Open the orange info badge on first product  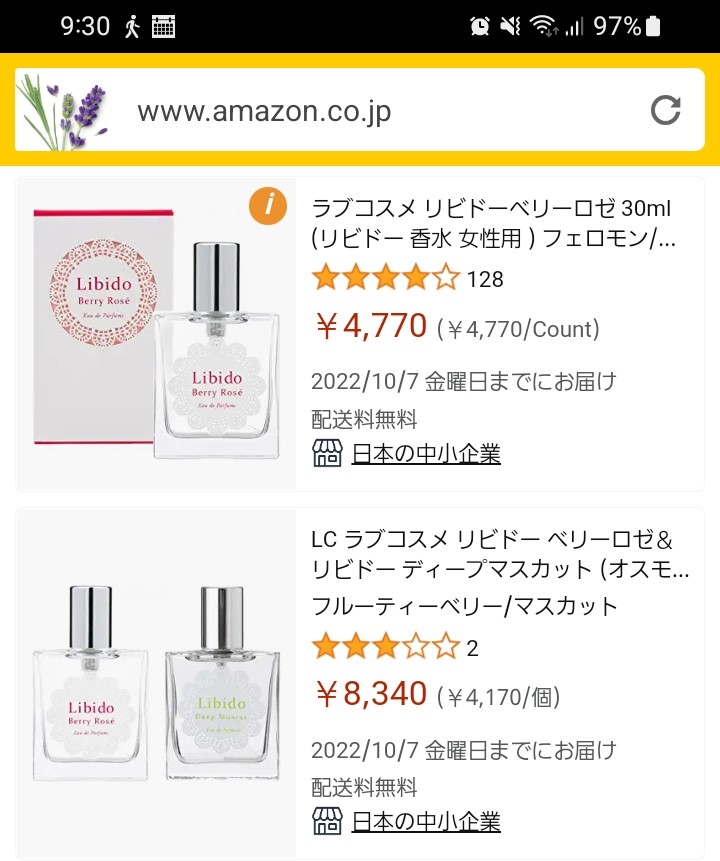267,205
